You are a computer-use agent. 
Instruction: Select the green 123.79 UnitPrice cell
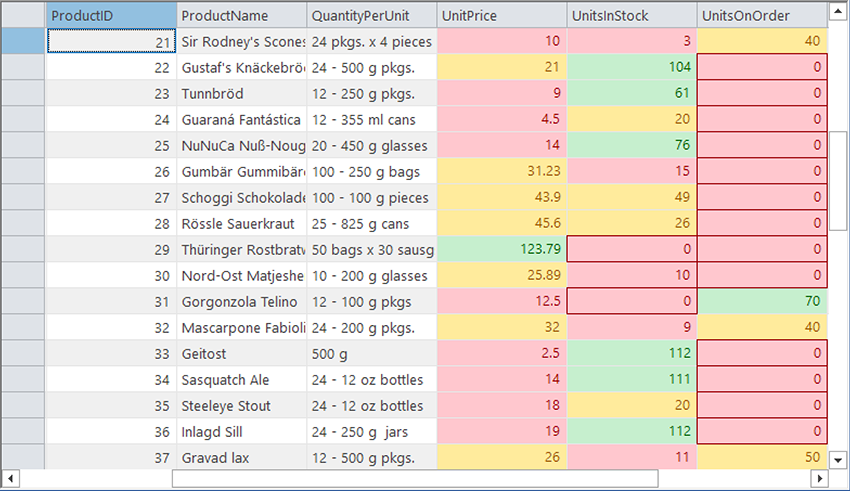502,249
